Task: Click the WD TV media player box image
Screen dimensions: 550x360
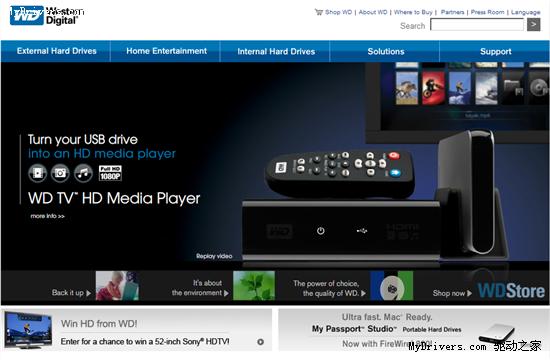Action: pyautogui.click(x=341, y=232)
